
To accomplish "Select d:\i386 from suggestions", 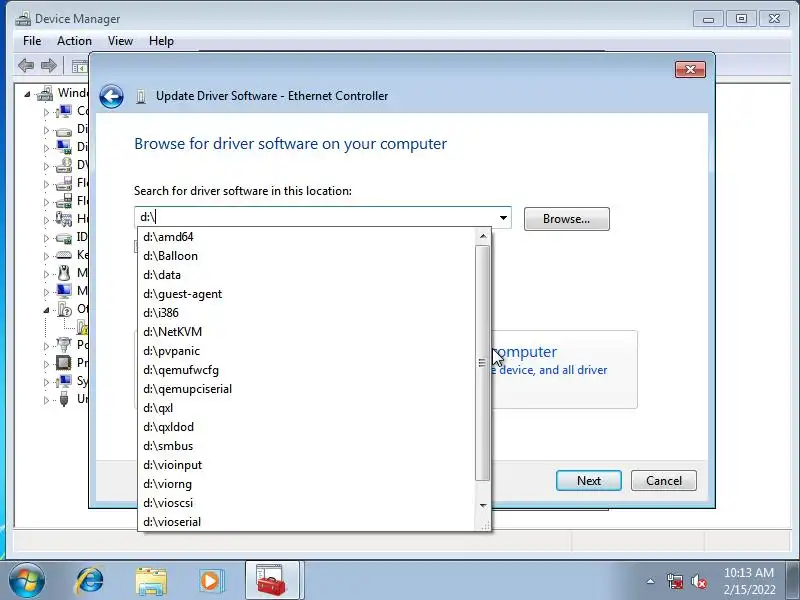I will click(307, 313).
